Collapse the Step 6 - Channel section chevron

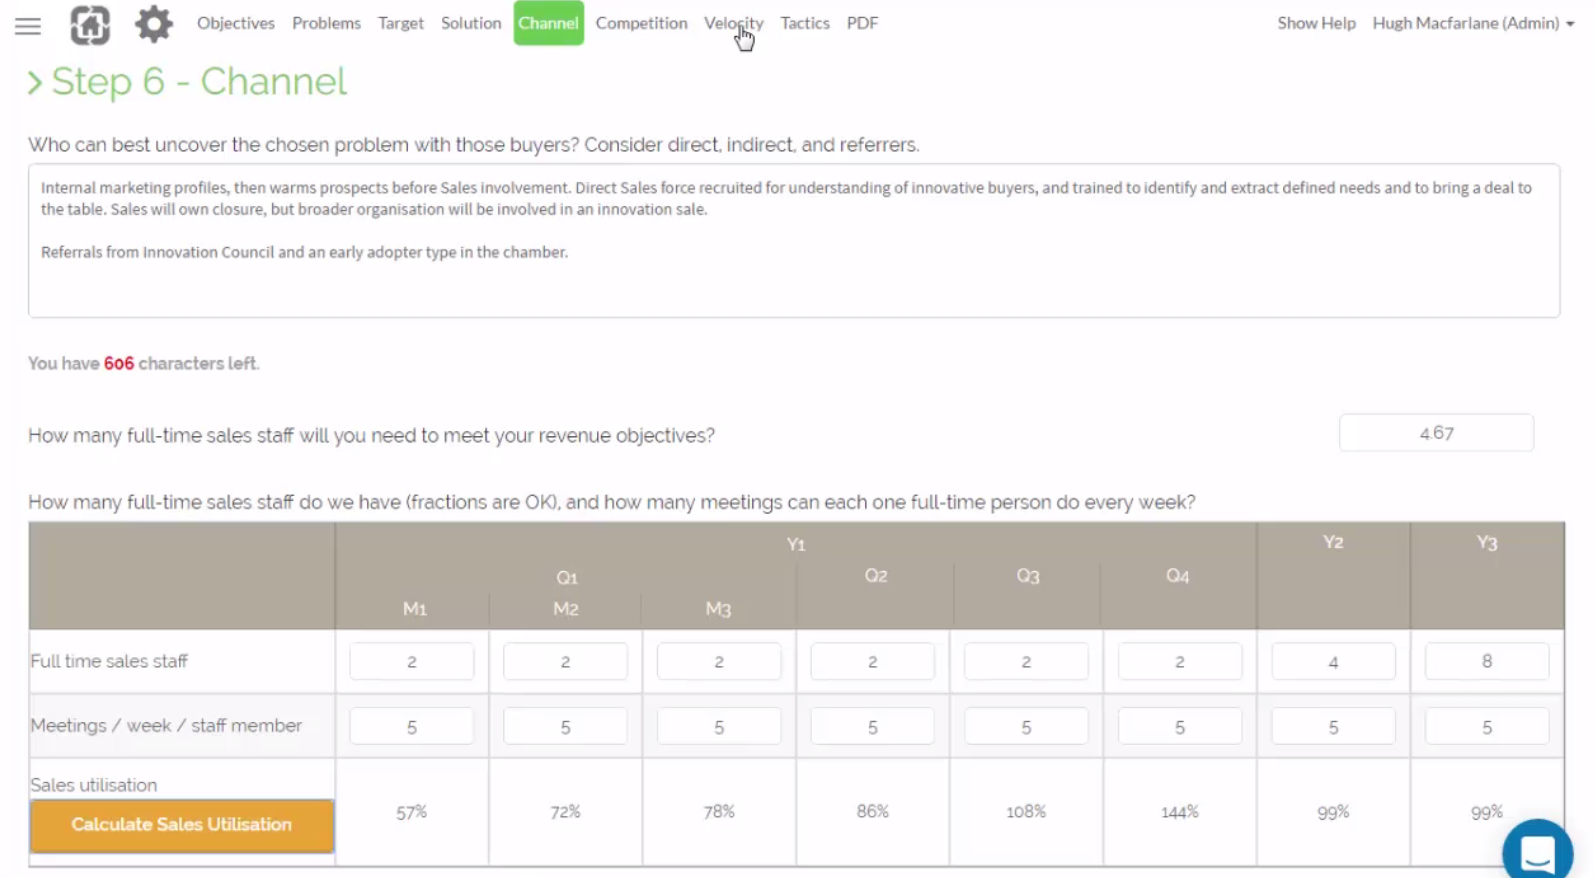(x=36, y=82)
